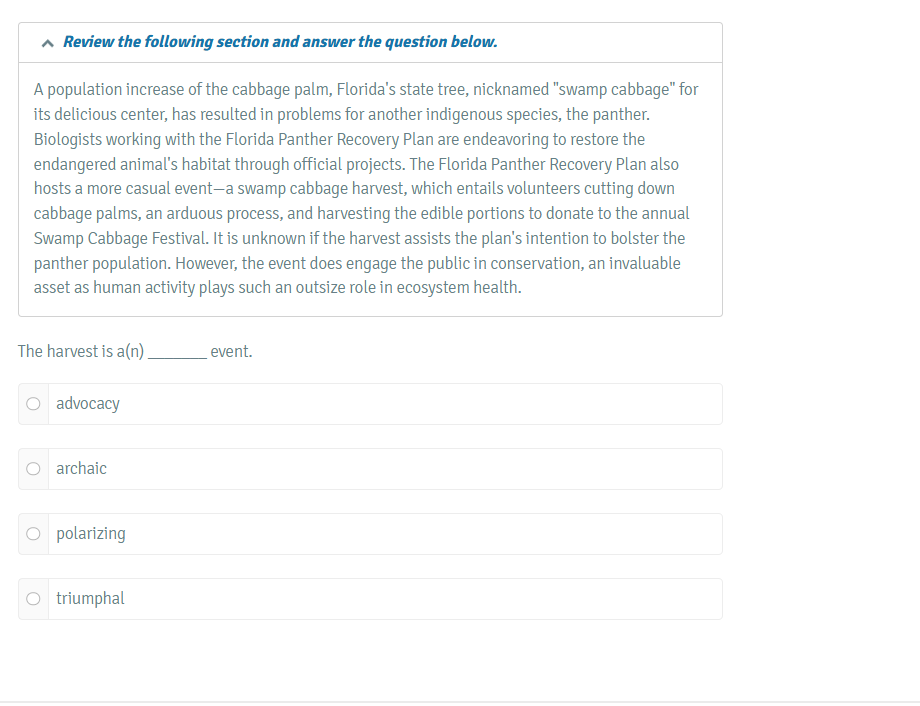Click the passage's last line 'asset as human activity'
Image resolution: width=920 pixels, height=706 pixels.
tap(278, 288)
